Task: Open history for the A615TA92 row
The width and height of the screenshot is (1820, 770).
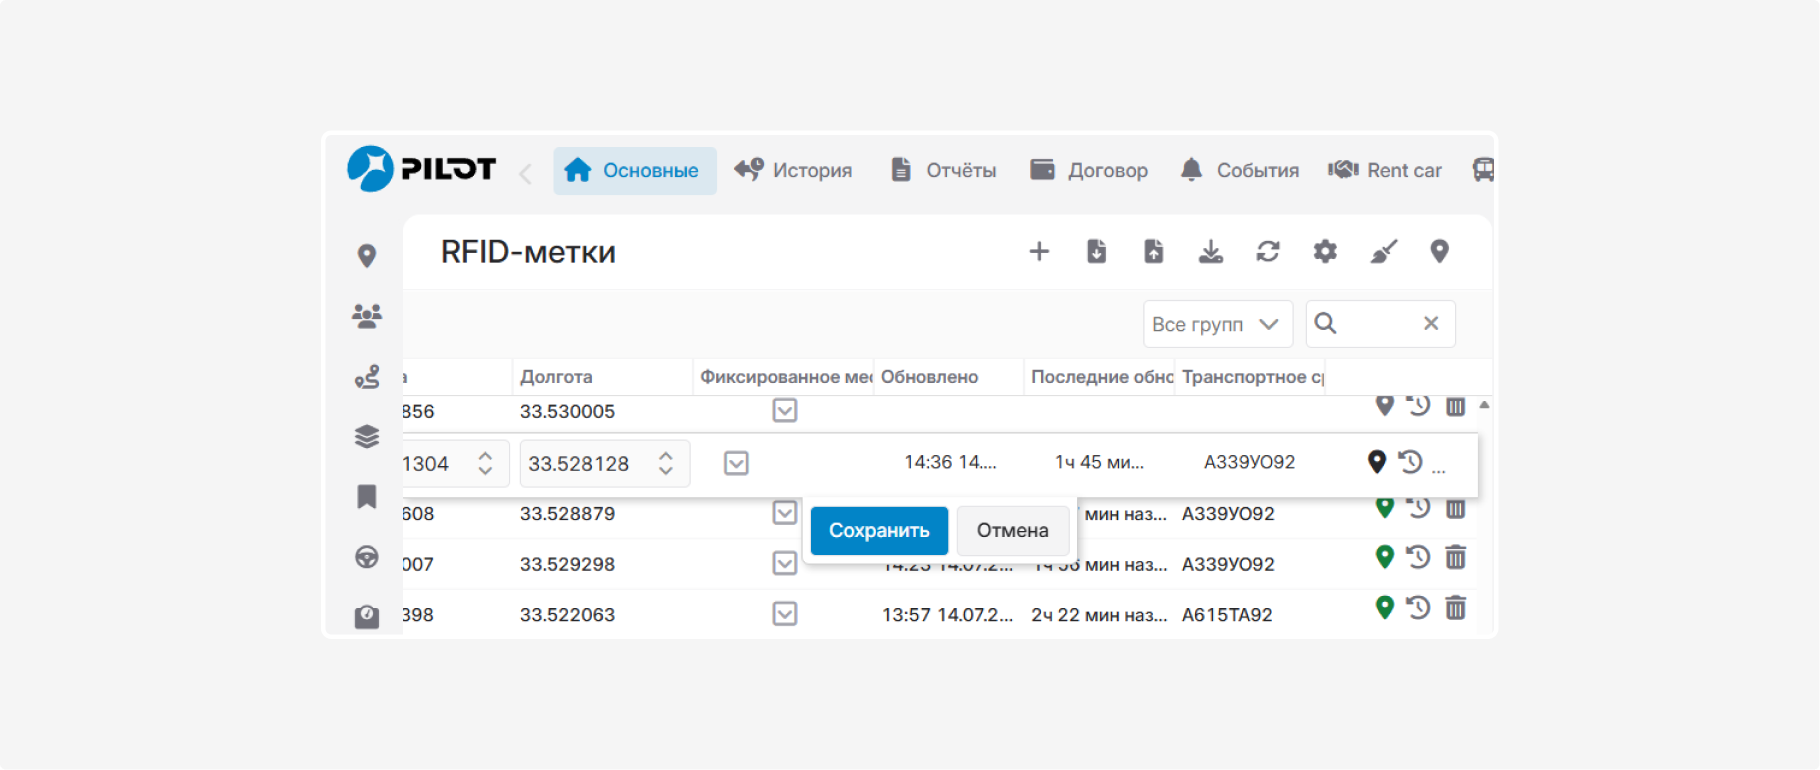Action: (x=1418, y=608)
